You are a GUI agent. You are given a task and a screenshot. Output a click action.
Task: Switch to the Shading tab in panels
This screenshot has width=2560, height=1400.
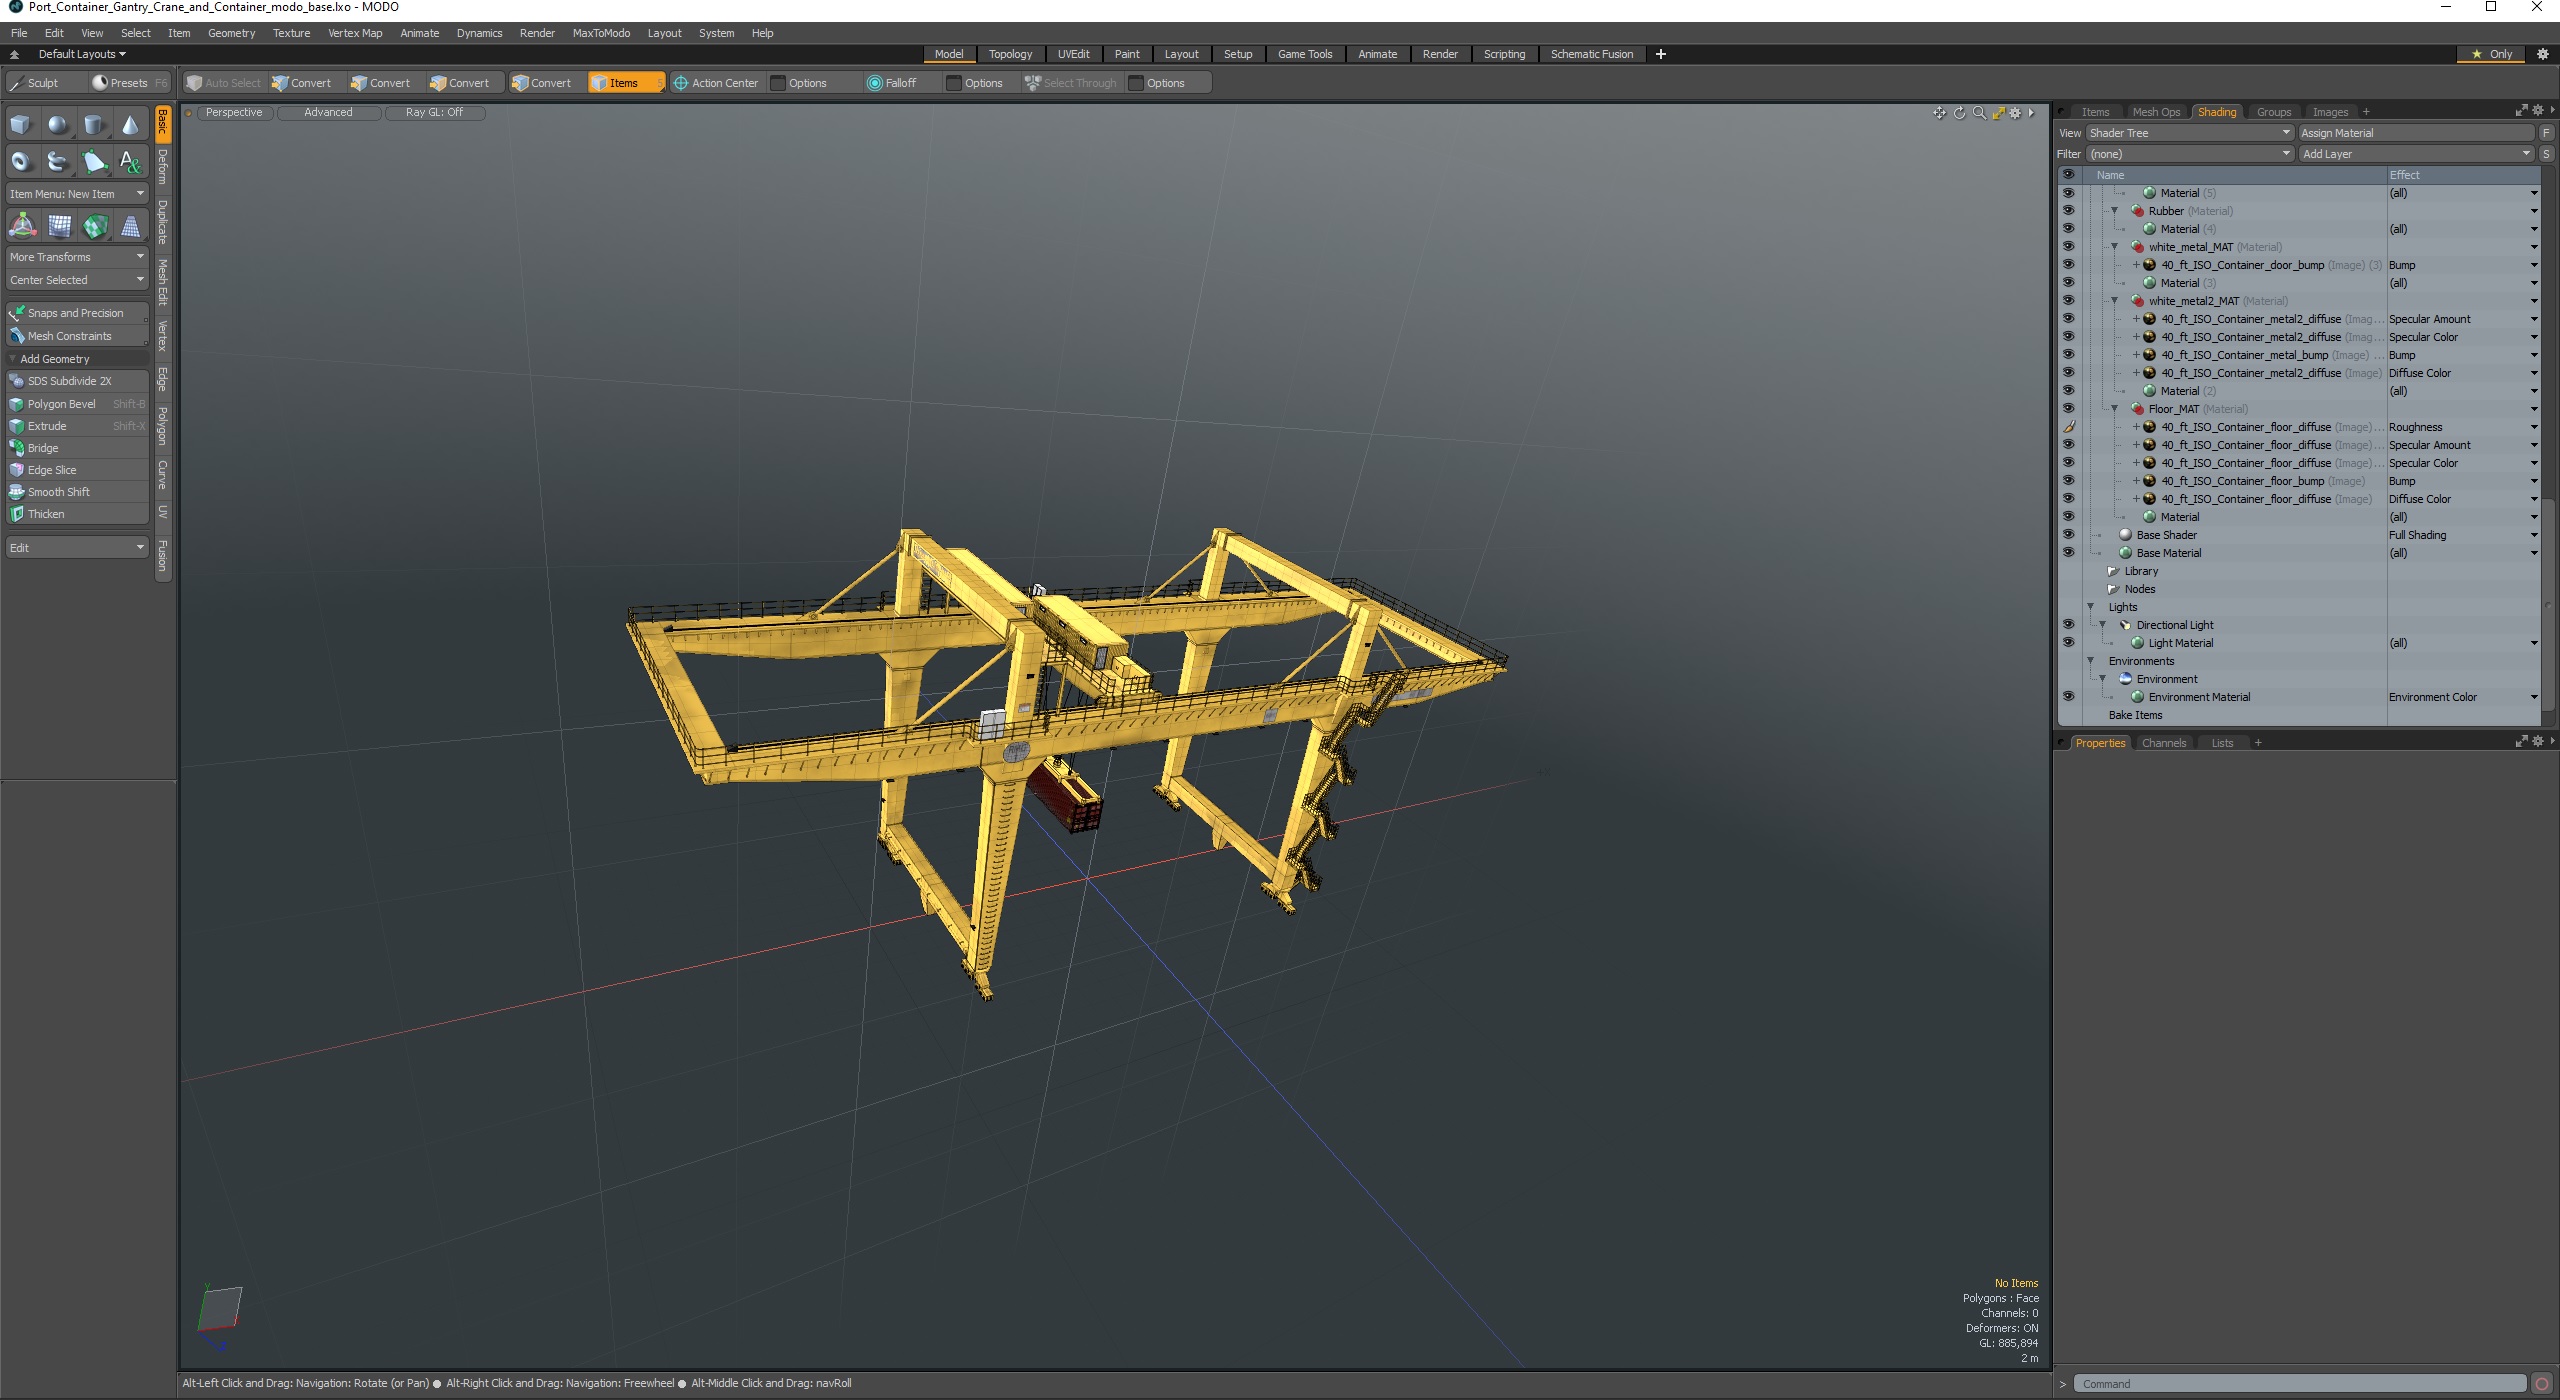pyautogui.click(x=2217, y=110)
